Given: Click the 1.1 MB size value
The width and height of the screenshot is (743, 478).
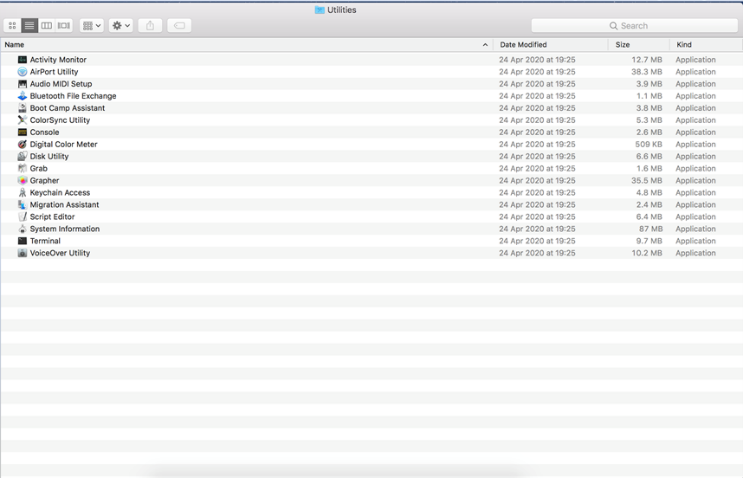Looking at the screenshot, I should [649, 96].
